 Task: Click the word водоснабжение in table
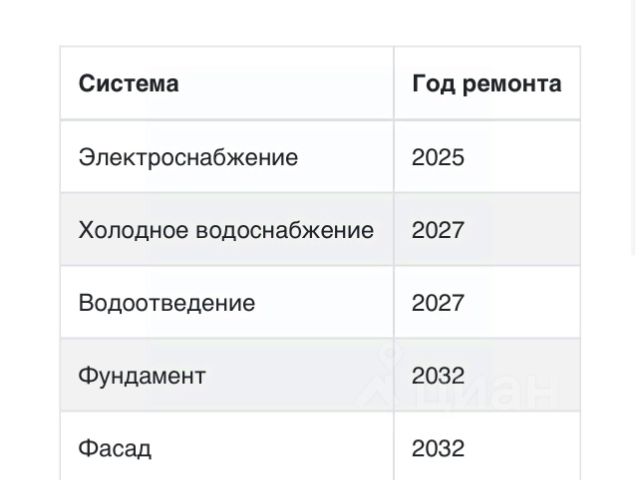(285, 230)
